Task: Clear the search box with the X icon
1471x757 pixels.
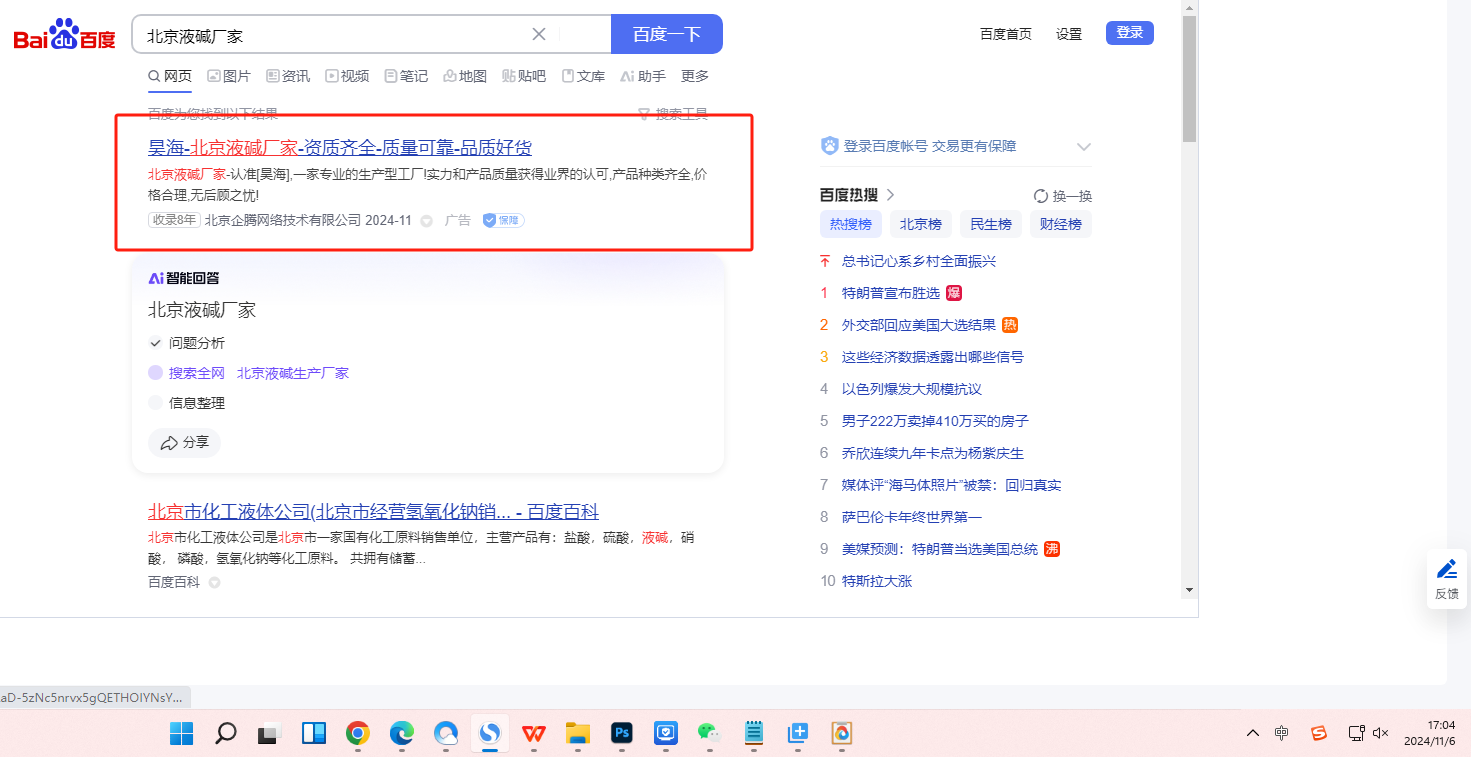Action: (x=538, y=34)
